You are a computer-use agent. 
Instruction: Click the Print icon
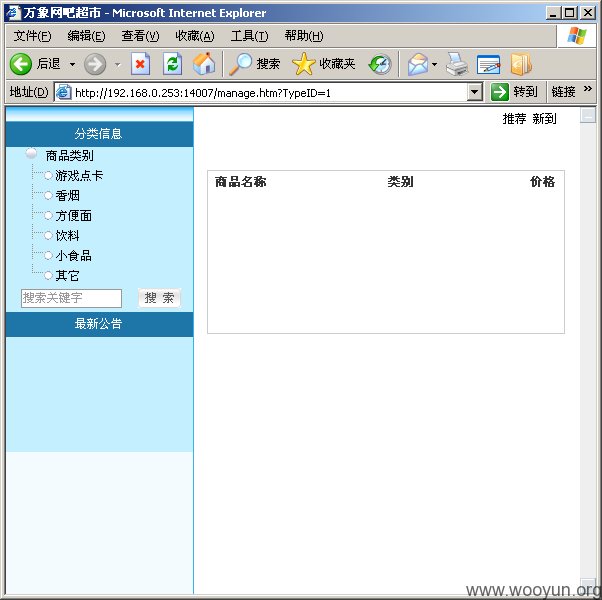coord(457,64)
